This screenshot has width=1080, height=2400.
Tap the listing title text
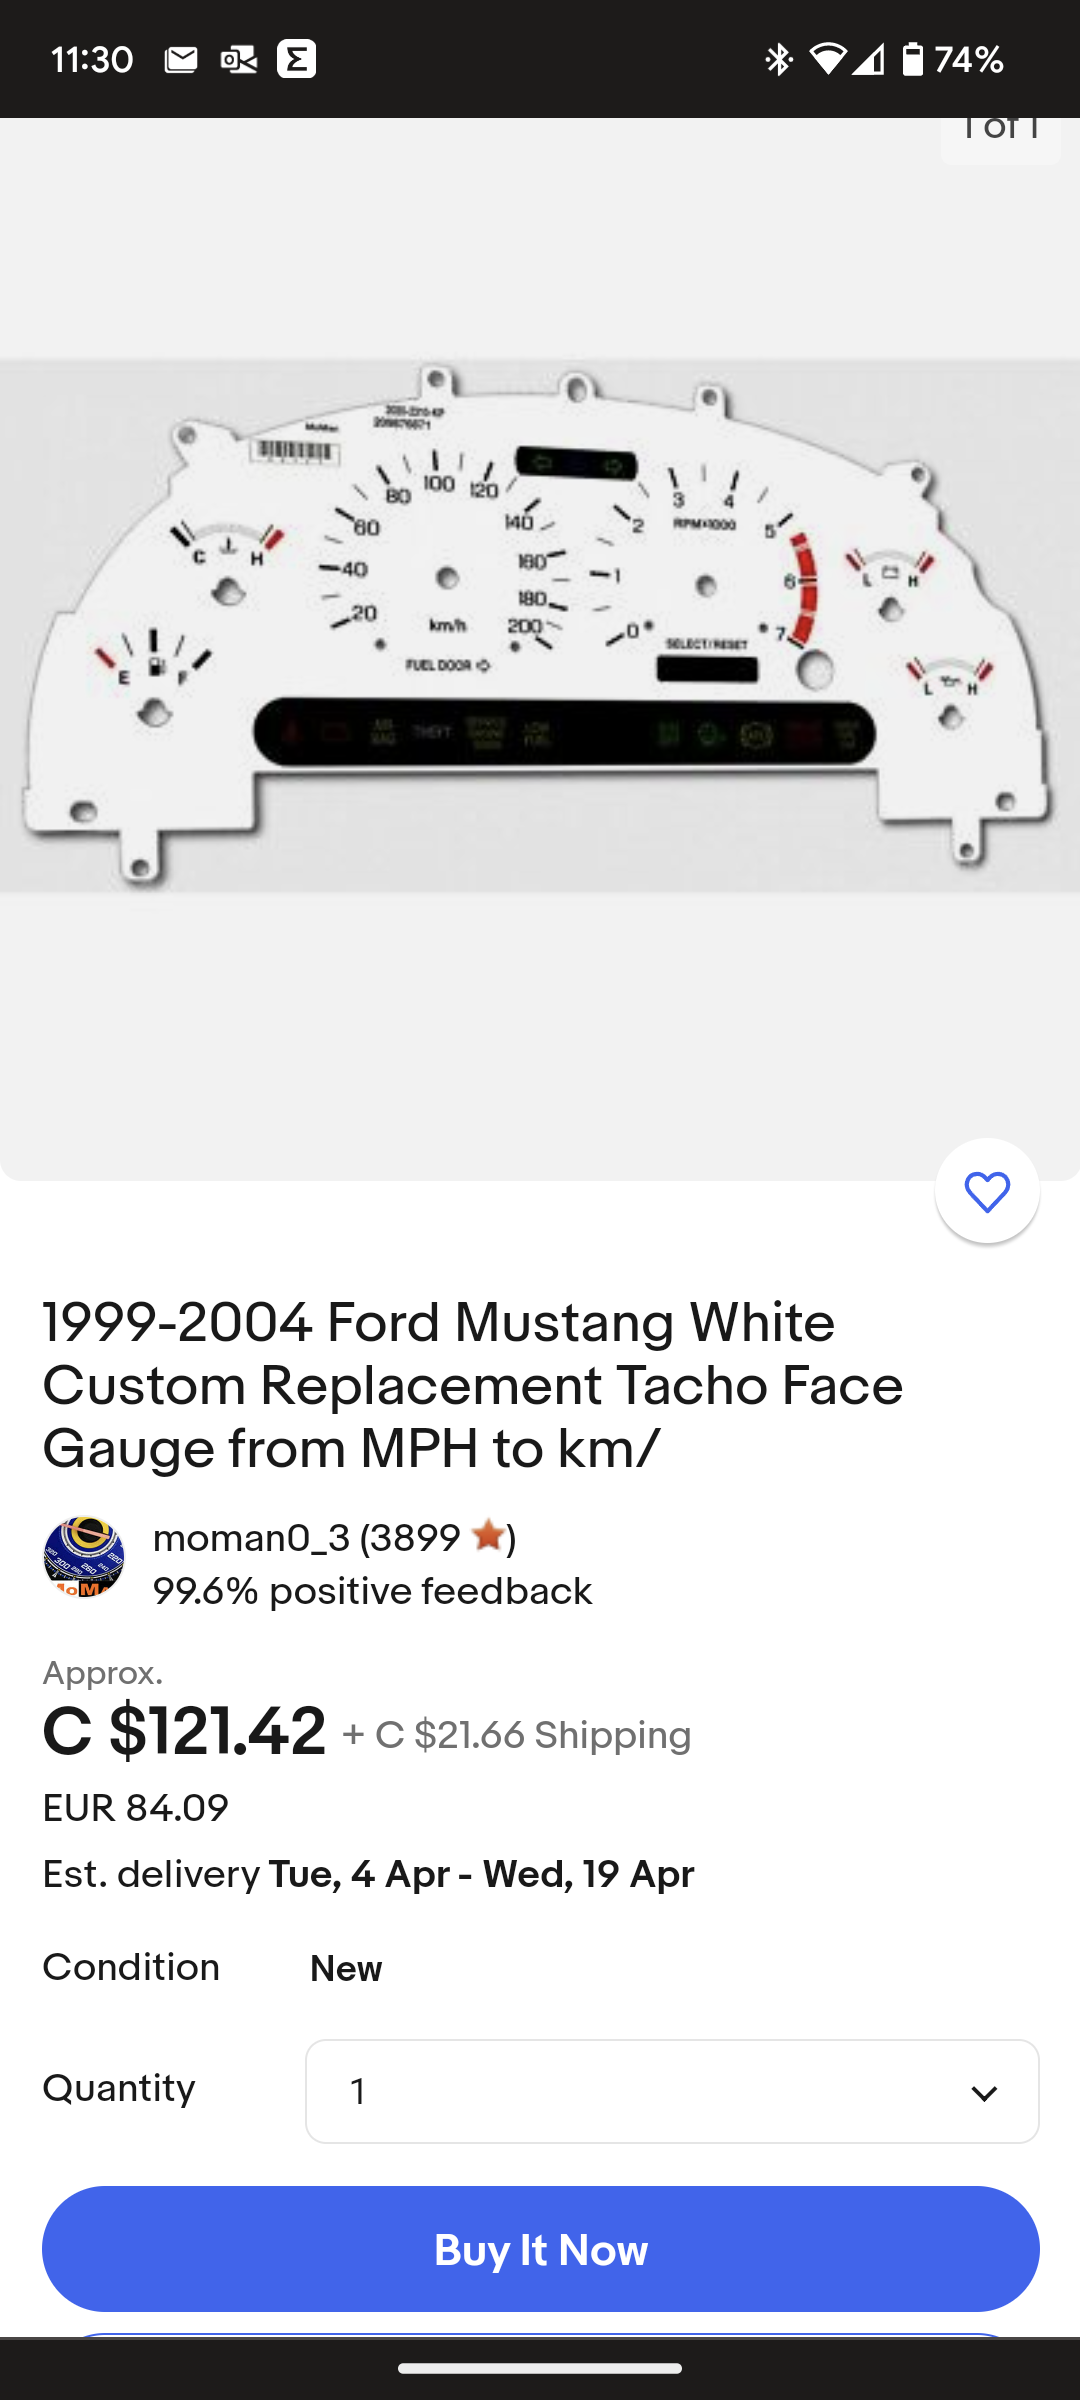pos(472,1385)
